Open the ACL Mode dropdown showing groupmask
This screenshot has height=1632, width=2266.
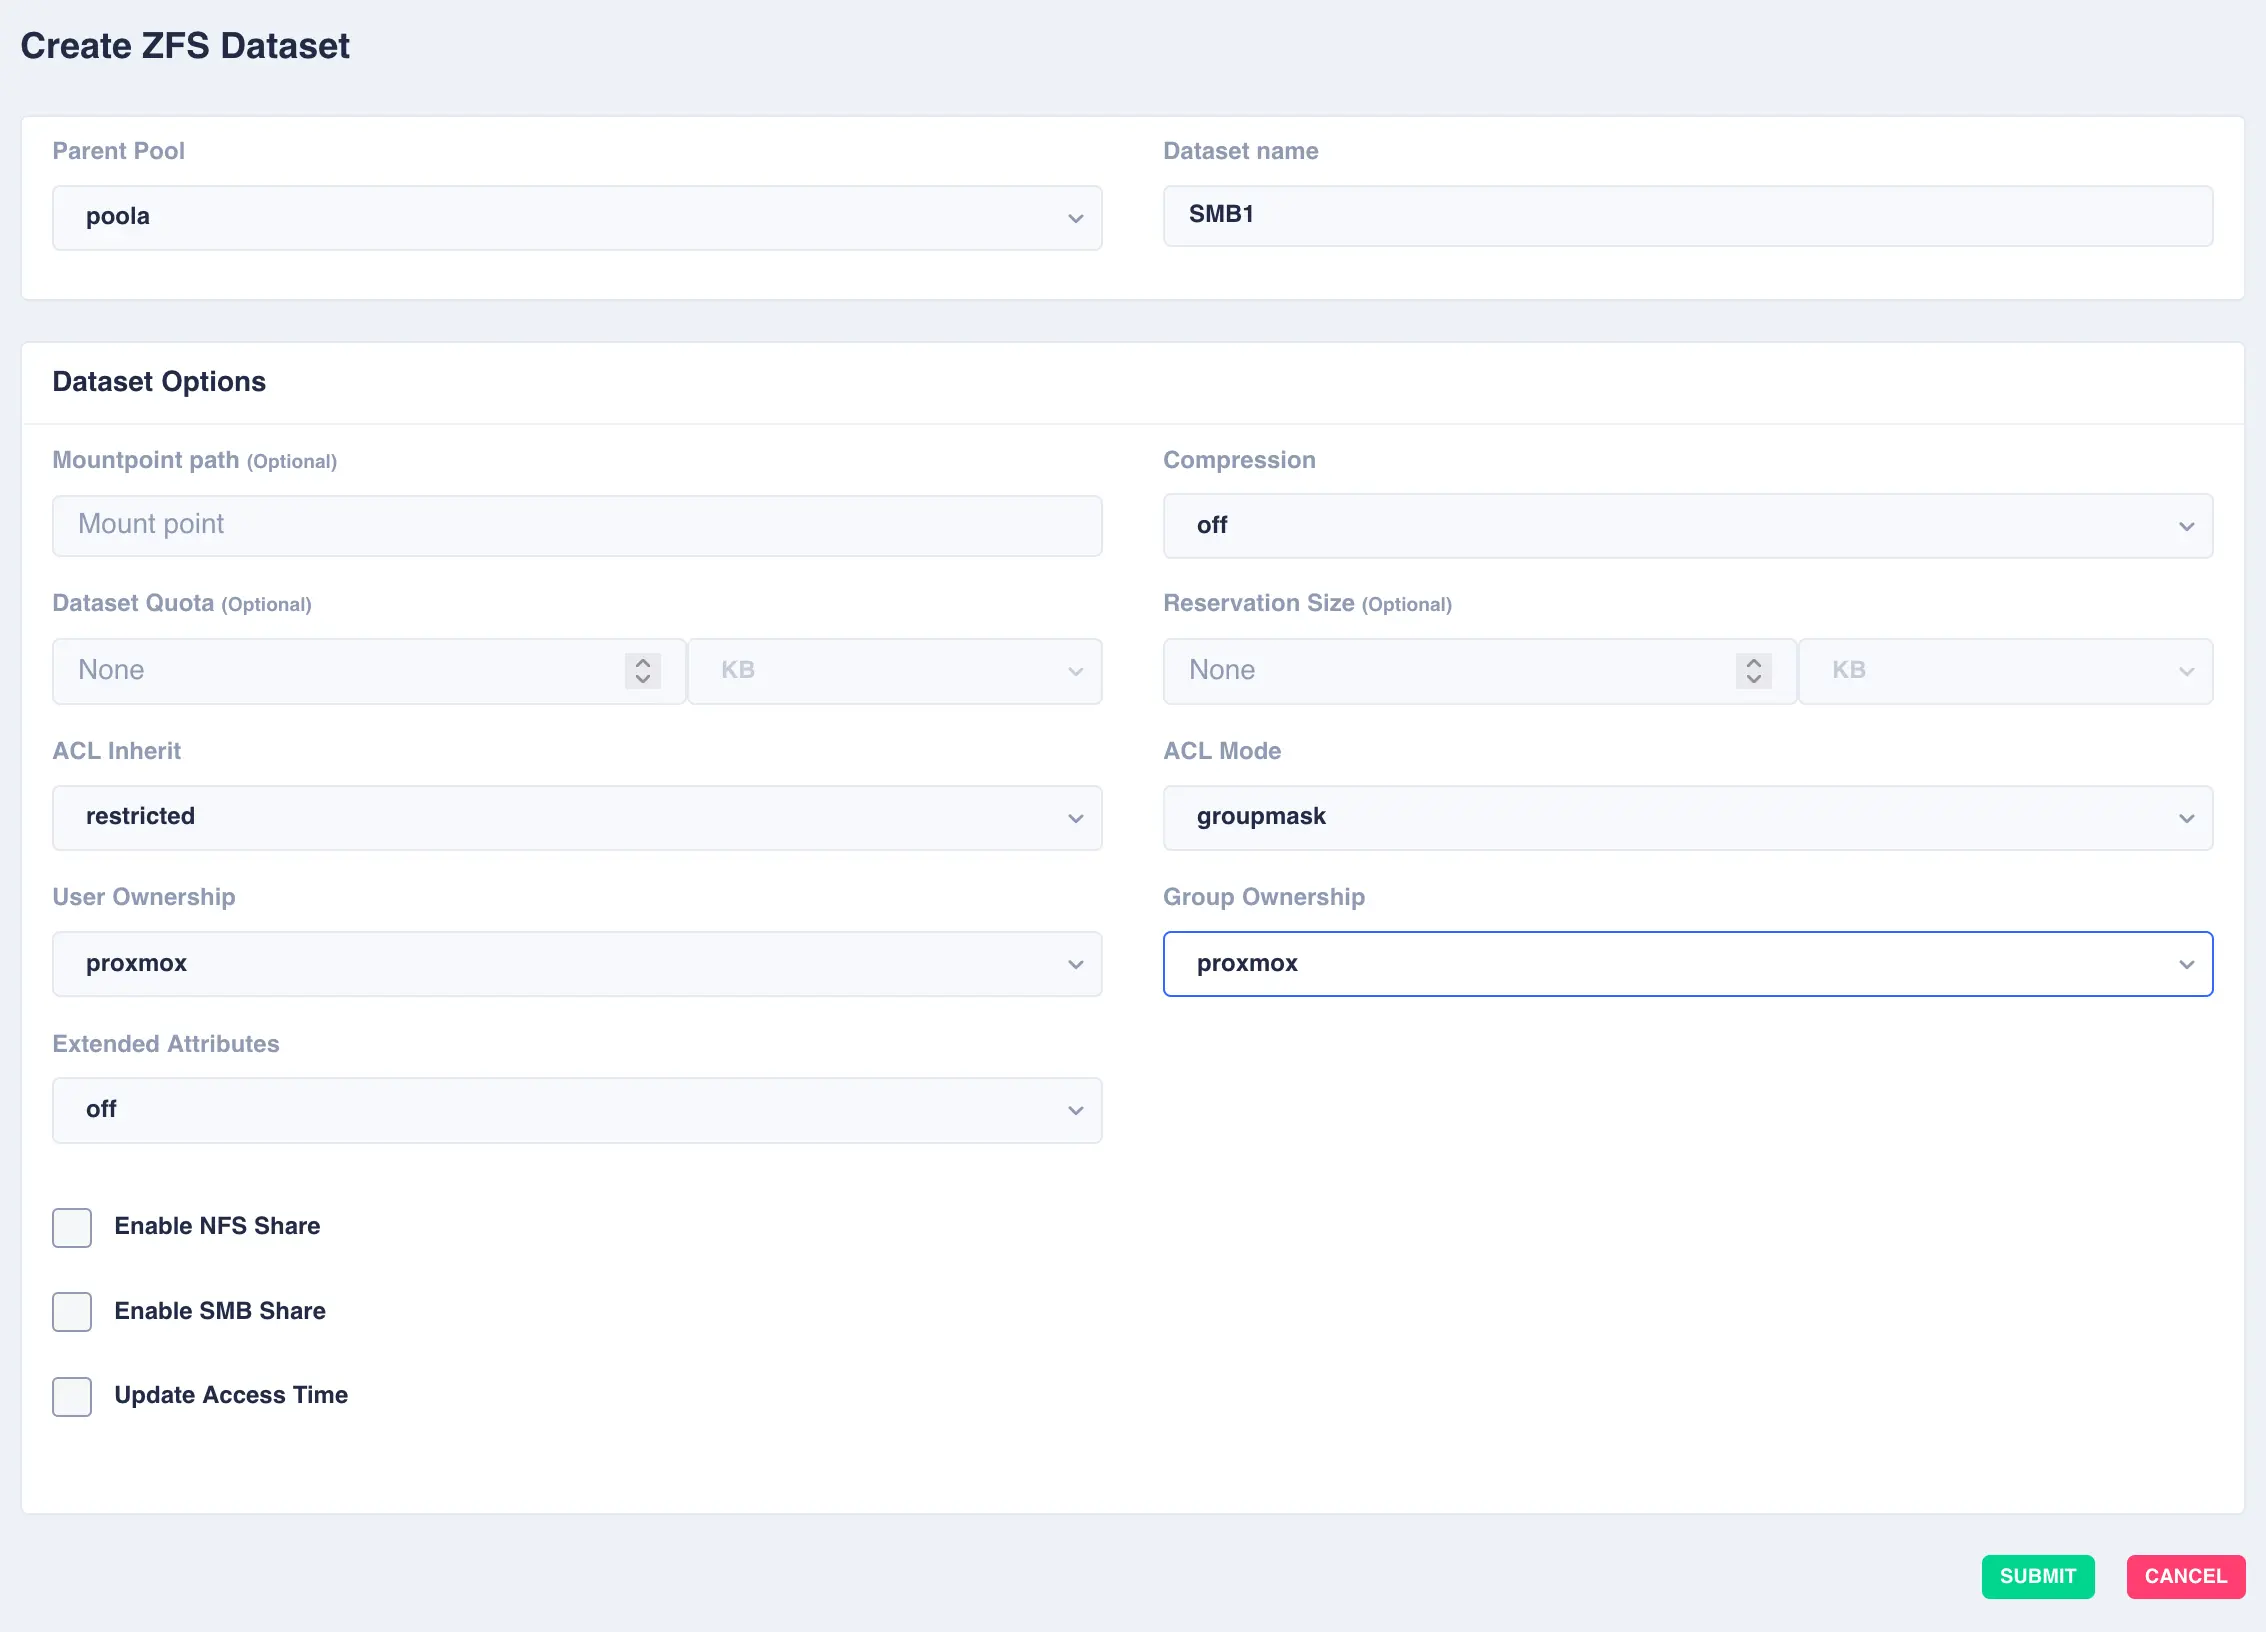[1688, 817]
